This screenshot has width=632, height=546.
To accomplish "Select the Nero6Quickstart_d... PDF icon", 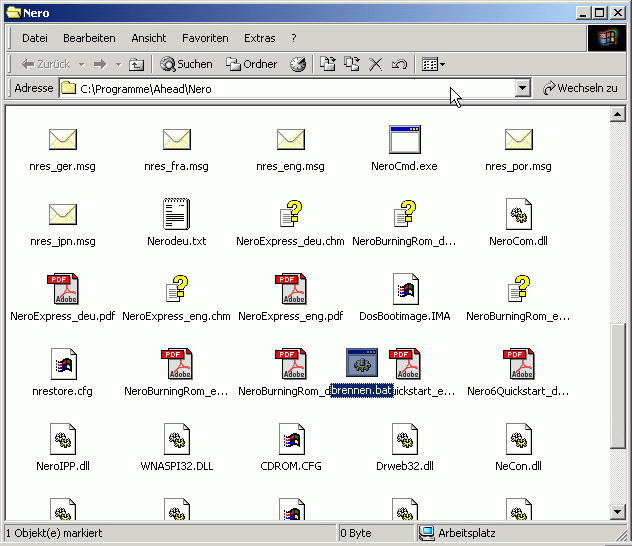I will [519, 364].
